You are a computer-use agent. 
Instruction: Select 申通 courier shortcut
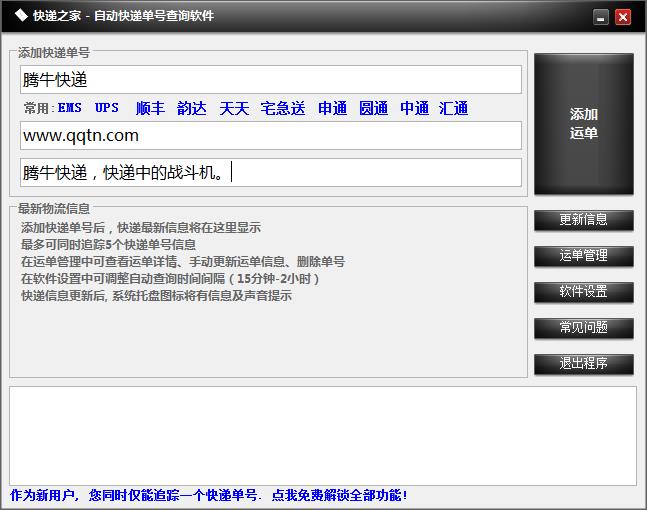[x=333, y=108]
